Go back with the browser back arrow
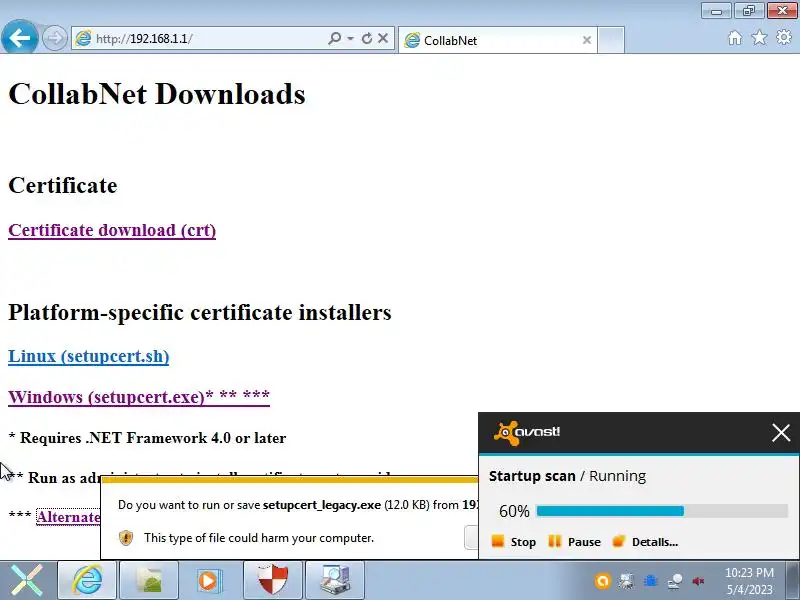The width and height of the screenshot is (800, 600). tap(19, 37)
